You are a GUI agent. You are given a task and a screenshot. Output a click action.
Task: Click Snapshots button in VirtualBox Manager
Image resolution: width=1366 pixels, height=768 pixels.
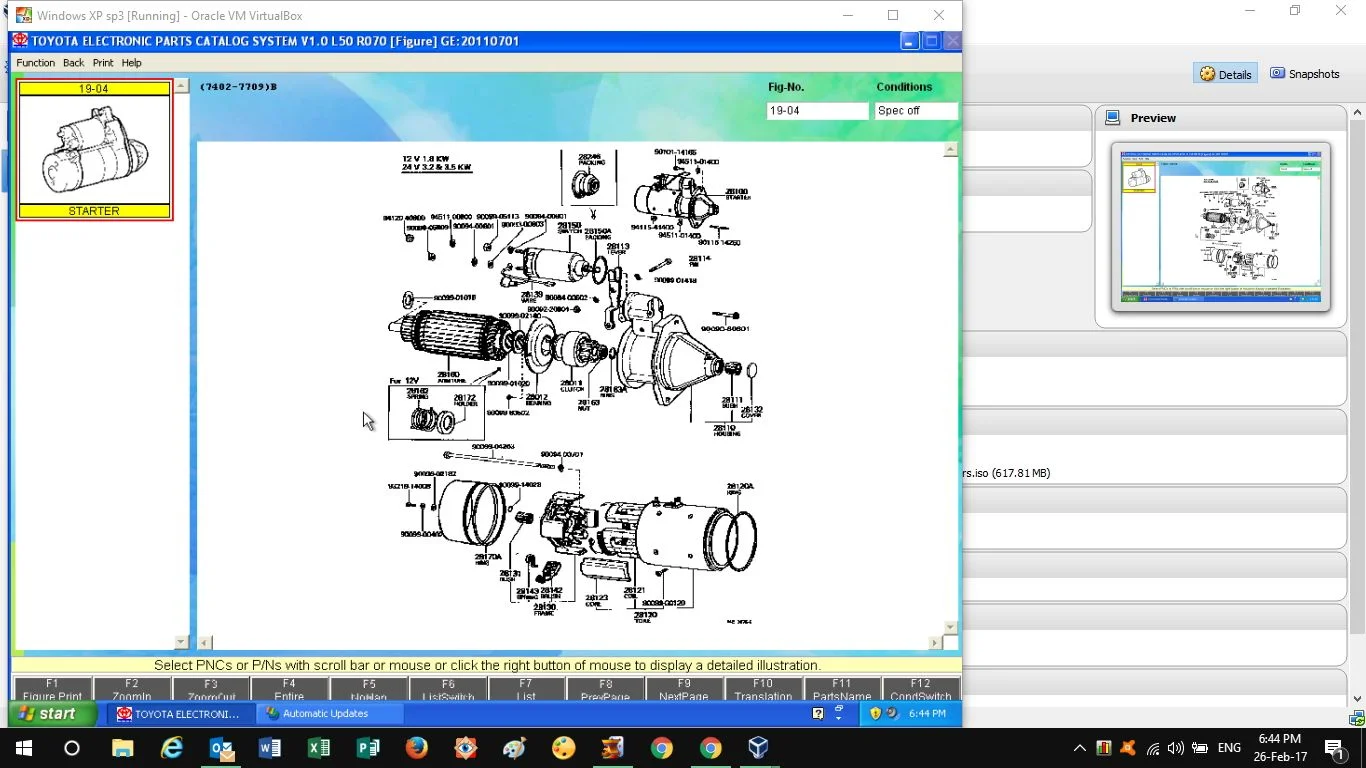tap(1305, 74)
